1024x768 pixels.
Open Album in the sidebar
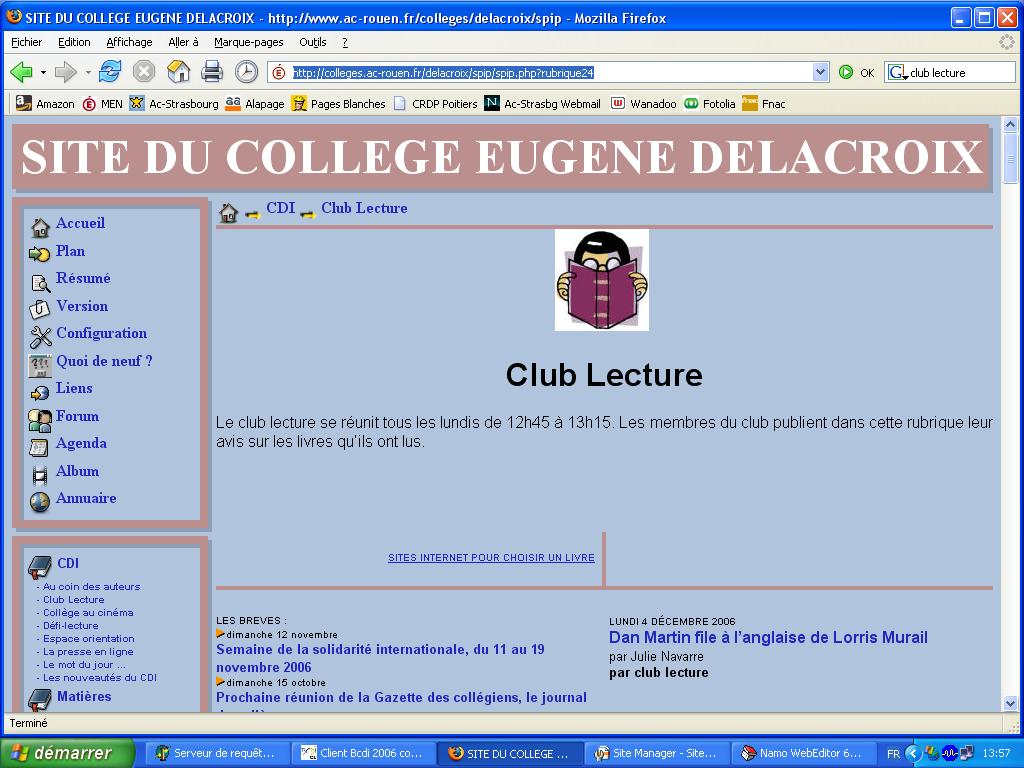78,471
